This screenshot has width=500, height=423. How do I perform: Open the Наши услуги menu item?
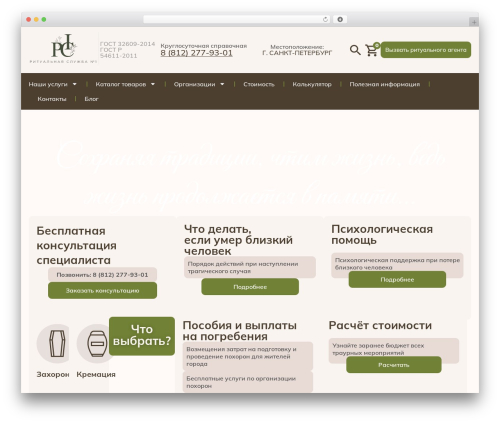click(x=48, y=84)
